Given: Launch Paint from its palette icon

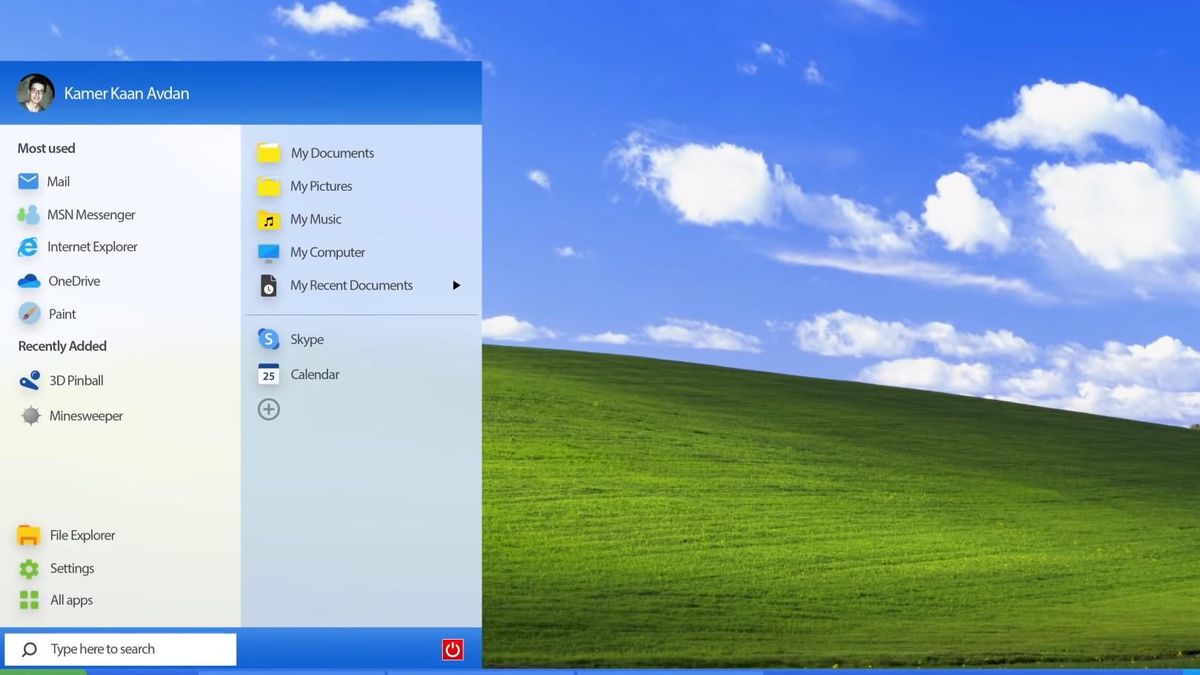Looking at the screenshot, I should tap(29, 313).
